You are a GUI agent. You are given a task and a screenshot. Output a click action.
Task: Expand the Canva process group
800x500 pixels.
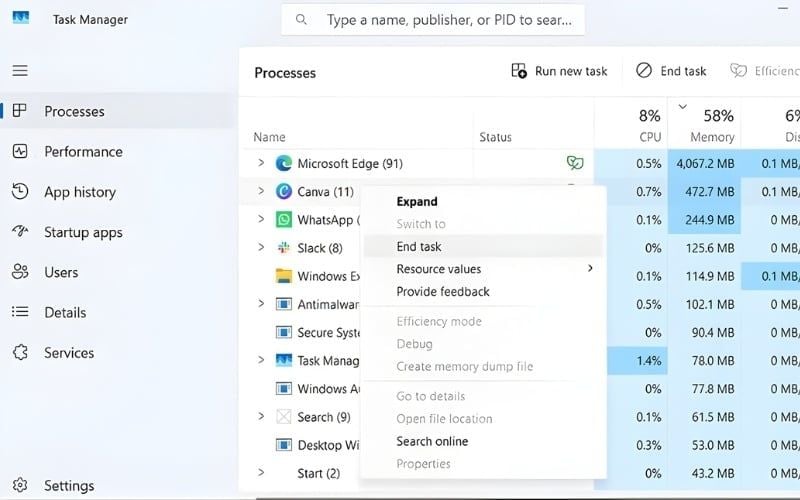pos(261,191)
